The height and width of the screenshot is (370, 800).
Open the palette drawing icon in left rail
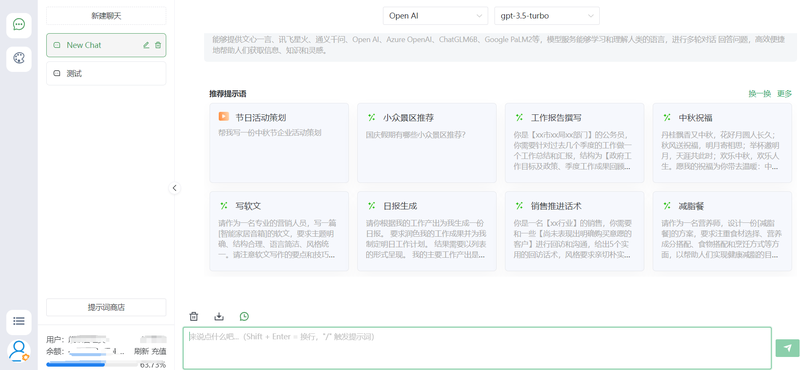tap(19, 59)
